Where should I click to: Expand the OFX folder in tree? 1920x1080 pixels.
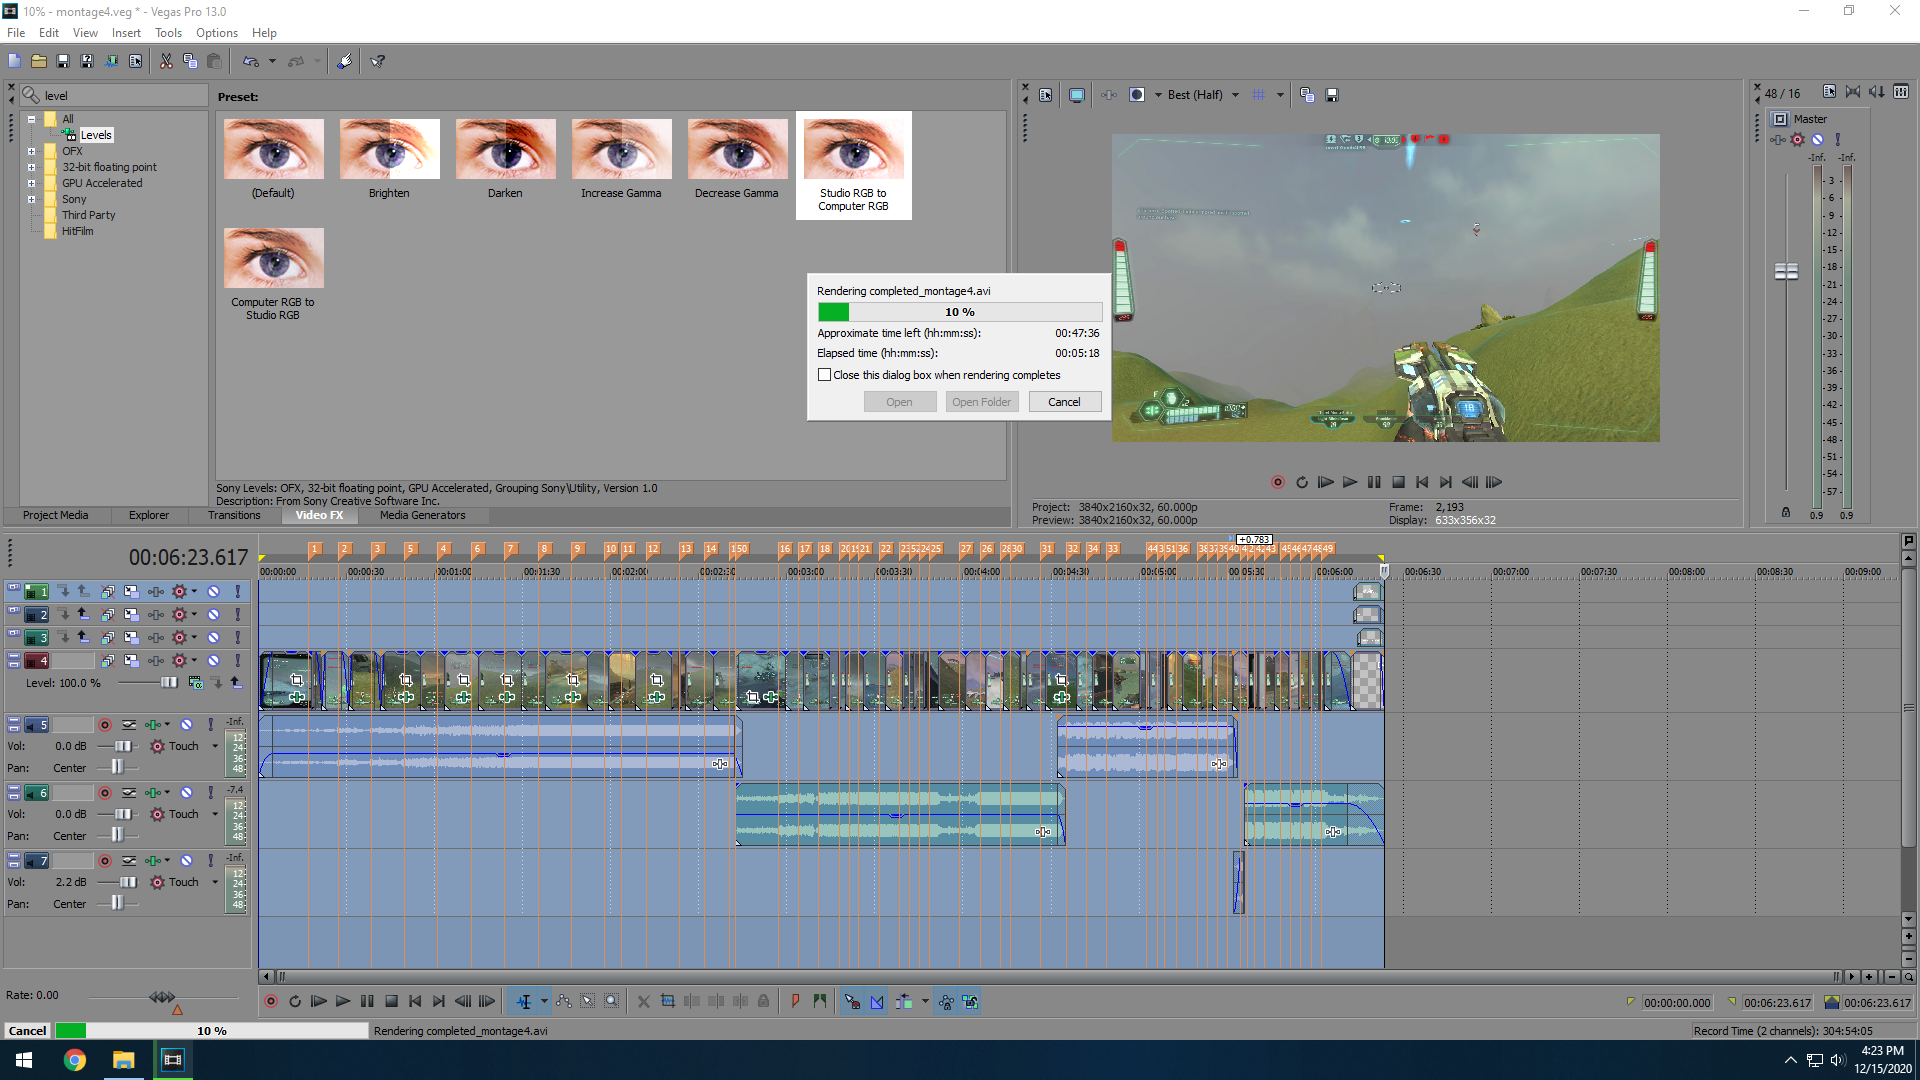tap(31, 151)
